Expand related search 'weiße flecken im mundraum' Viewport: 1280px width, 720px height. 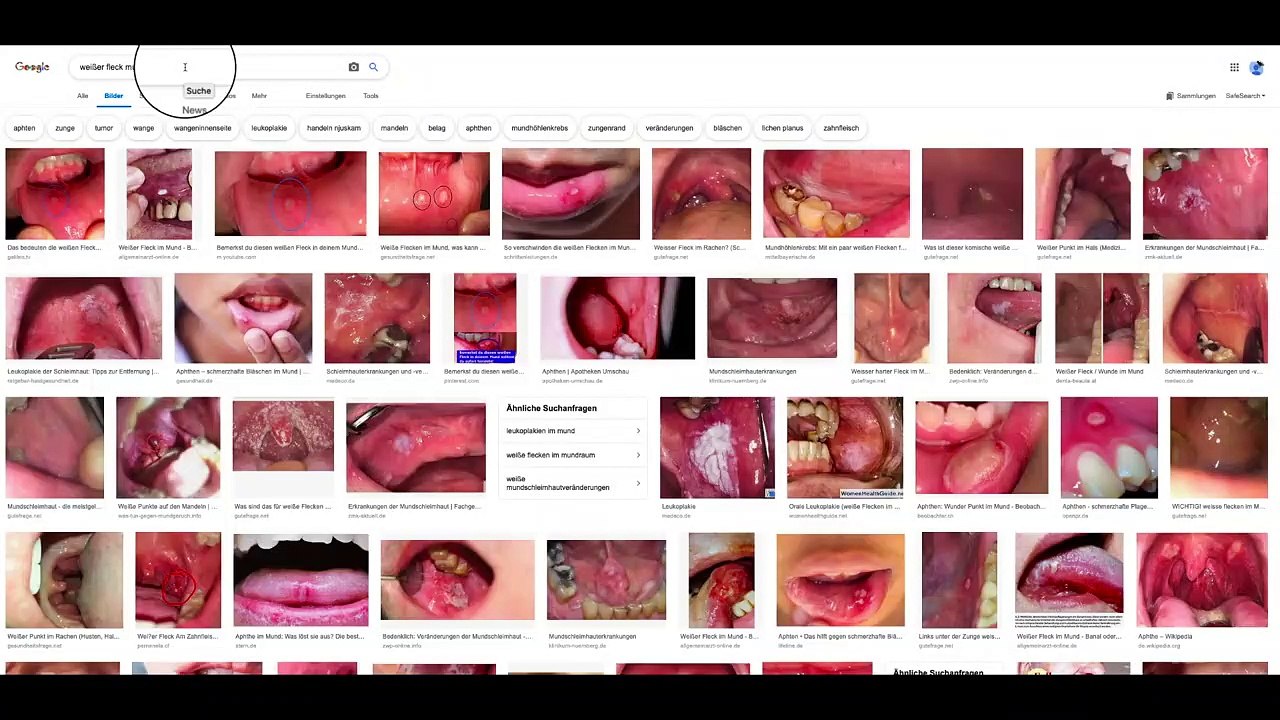(x=573, y=455)
